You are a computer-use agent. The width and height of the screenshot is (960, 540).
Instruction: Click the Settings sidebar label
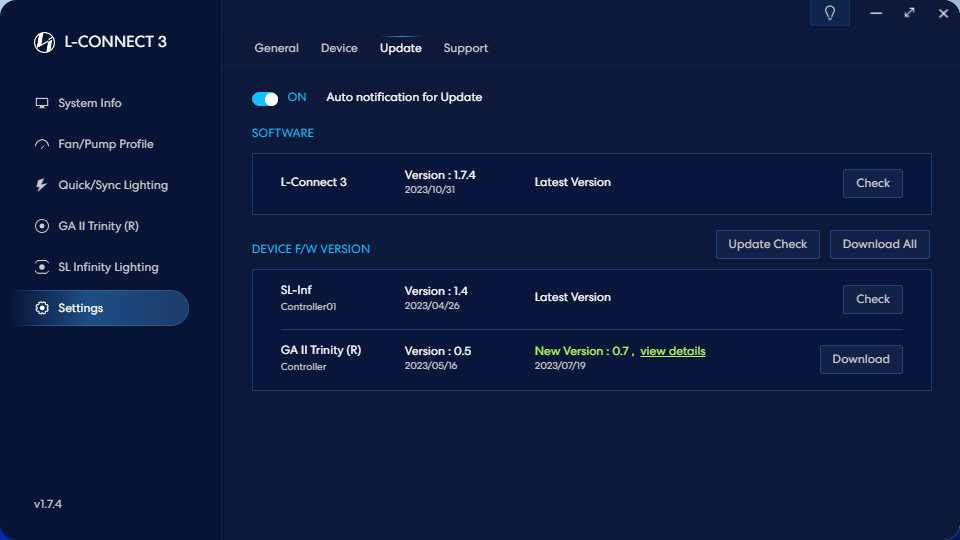81,308
